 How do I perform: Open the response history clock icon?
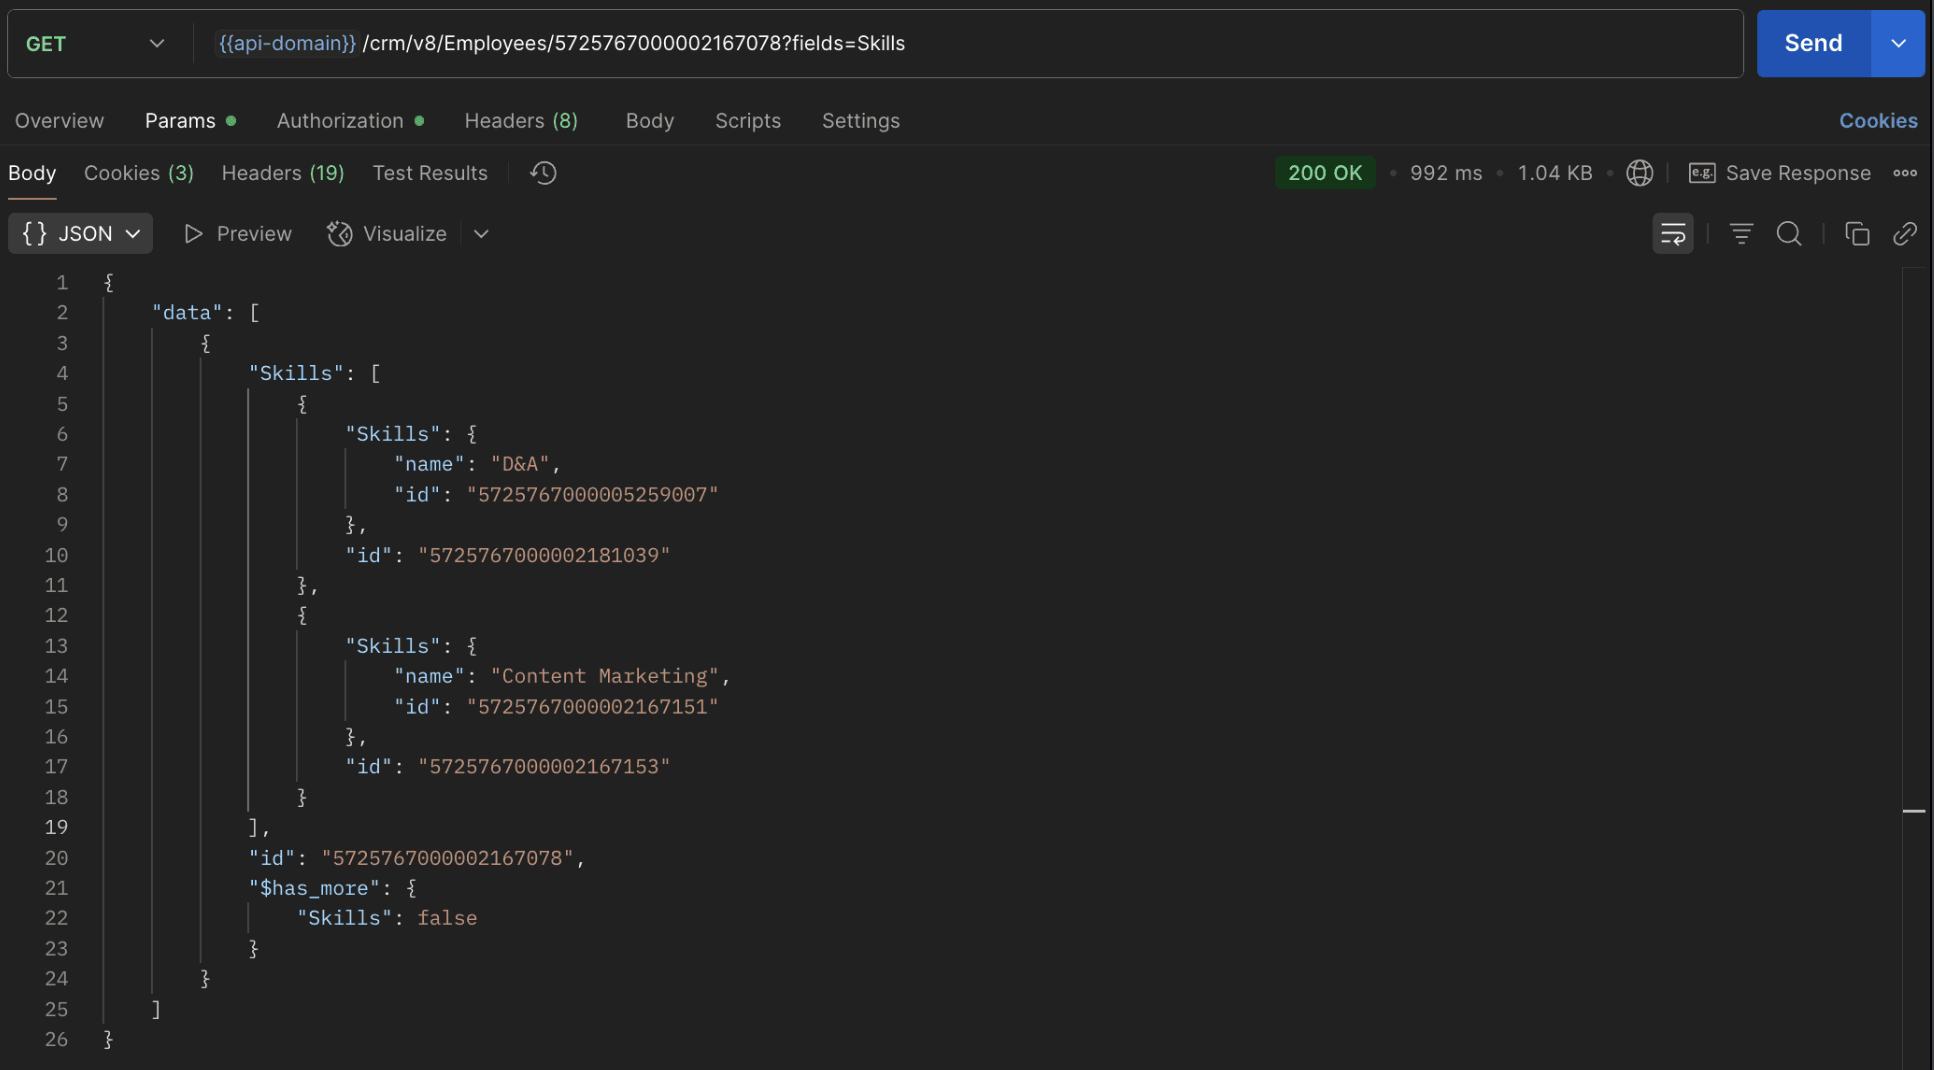543,173
